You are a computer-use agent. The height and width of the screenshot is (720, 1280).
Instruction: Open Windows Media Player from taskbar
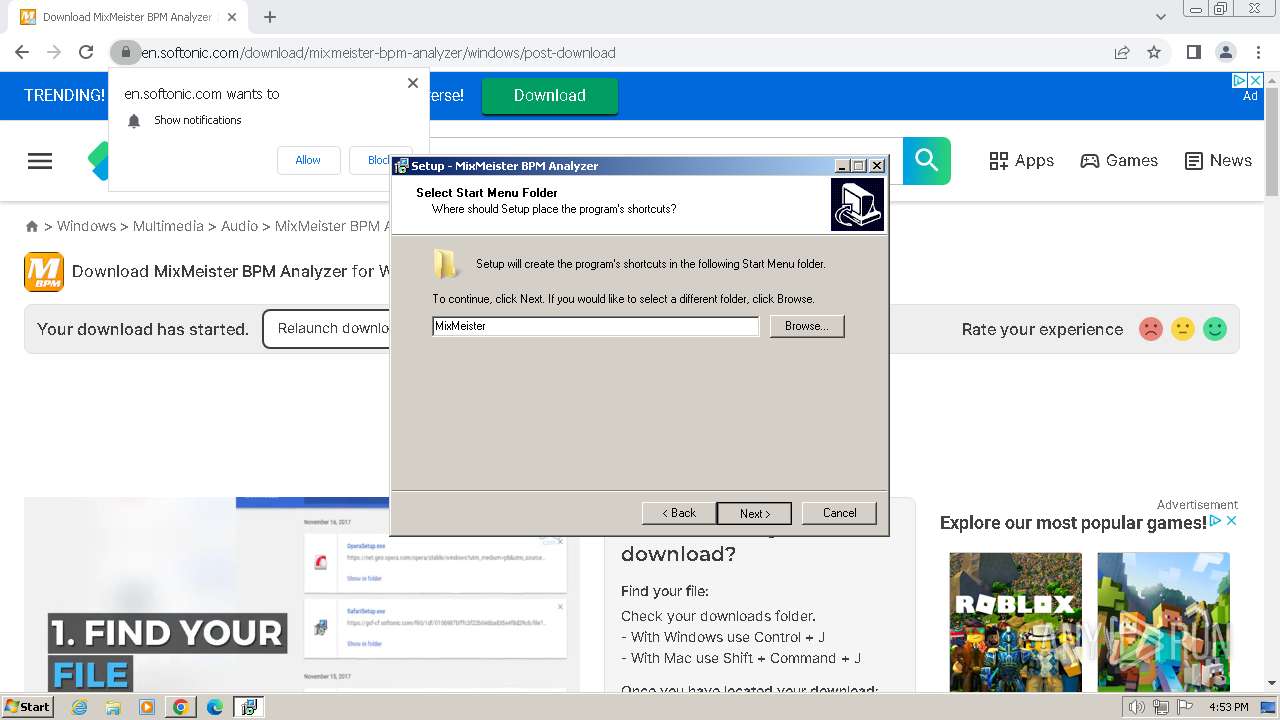coord(147,707)
